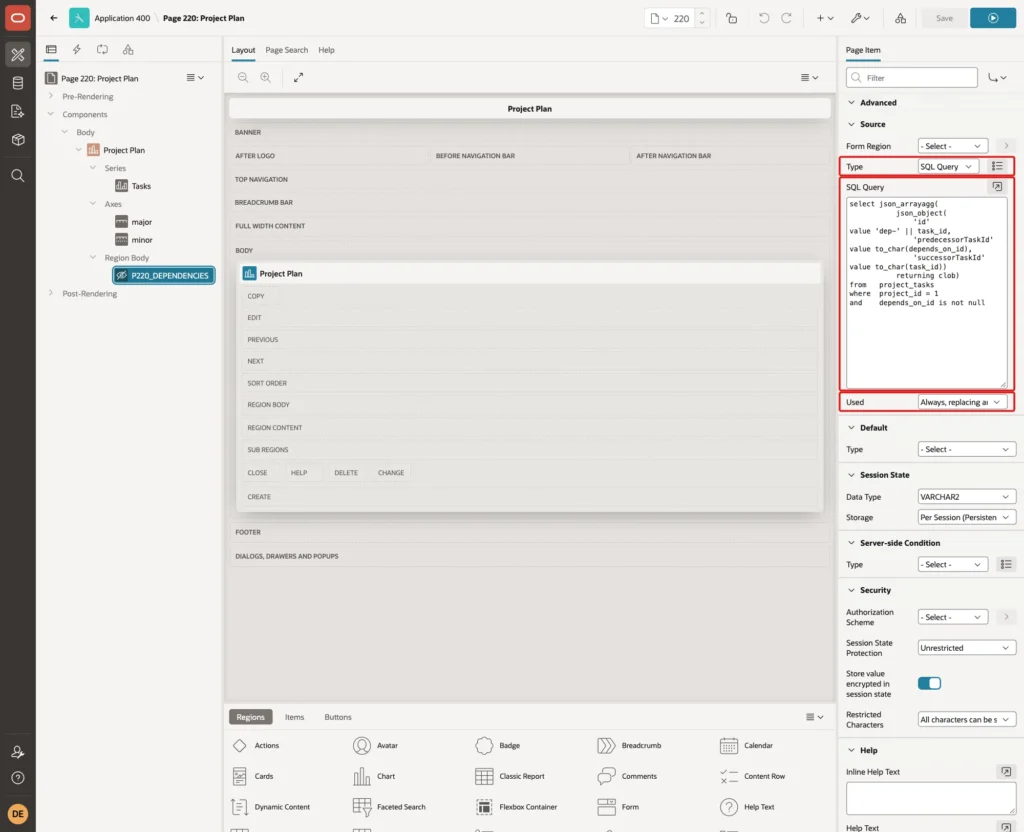1024x832 pixels.
Task: Undo the last change
Action: [x=763, y=18]
